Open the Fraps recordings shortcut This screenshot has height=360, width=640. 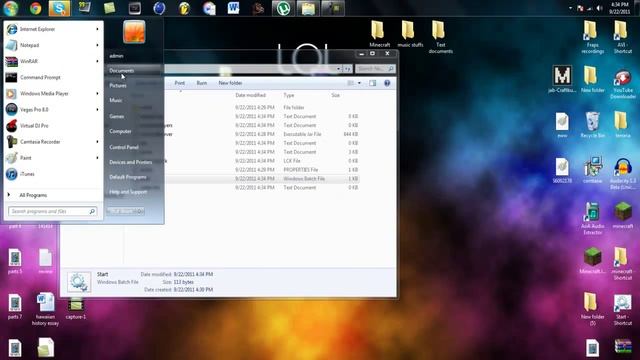point(592,37)
